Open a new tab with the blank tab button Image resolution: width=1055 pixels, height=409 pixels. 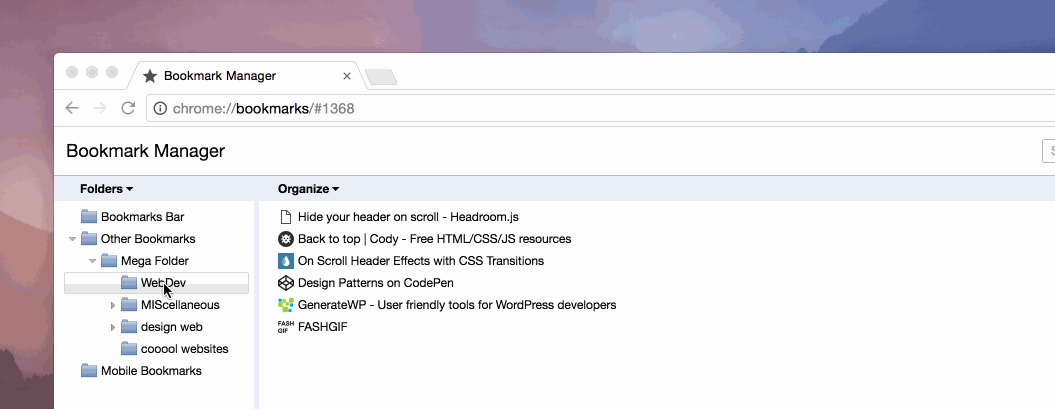pos(381,77)
